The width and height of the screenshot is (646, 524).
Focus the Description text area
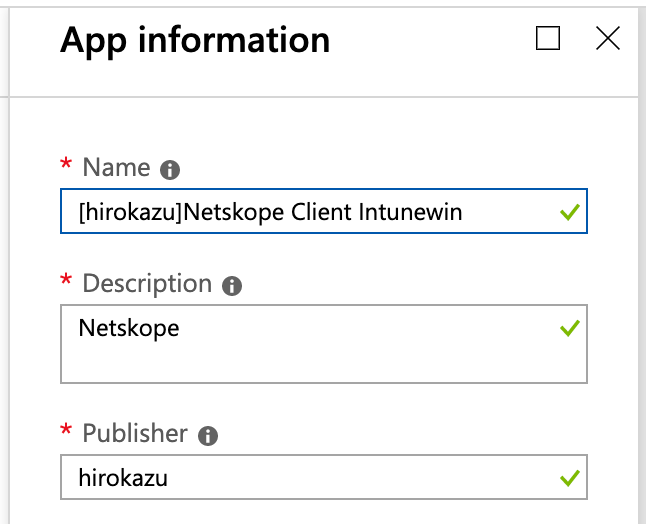point(324,344)
